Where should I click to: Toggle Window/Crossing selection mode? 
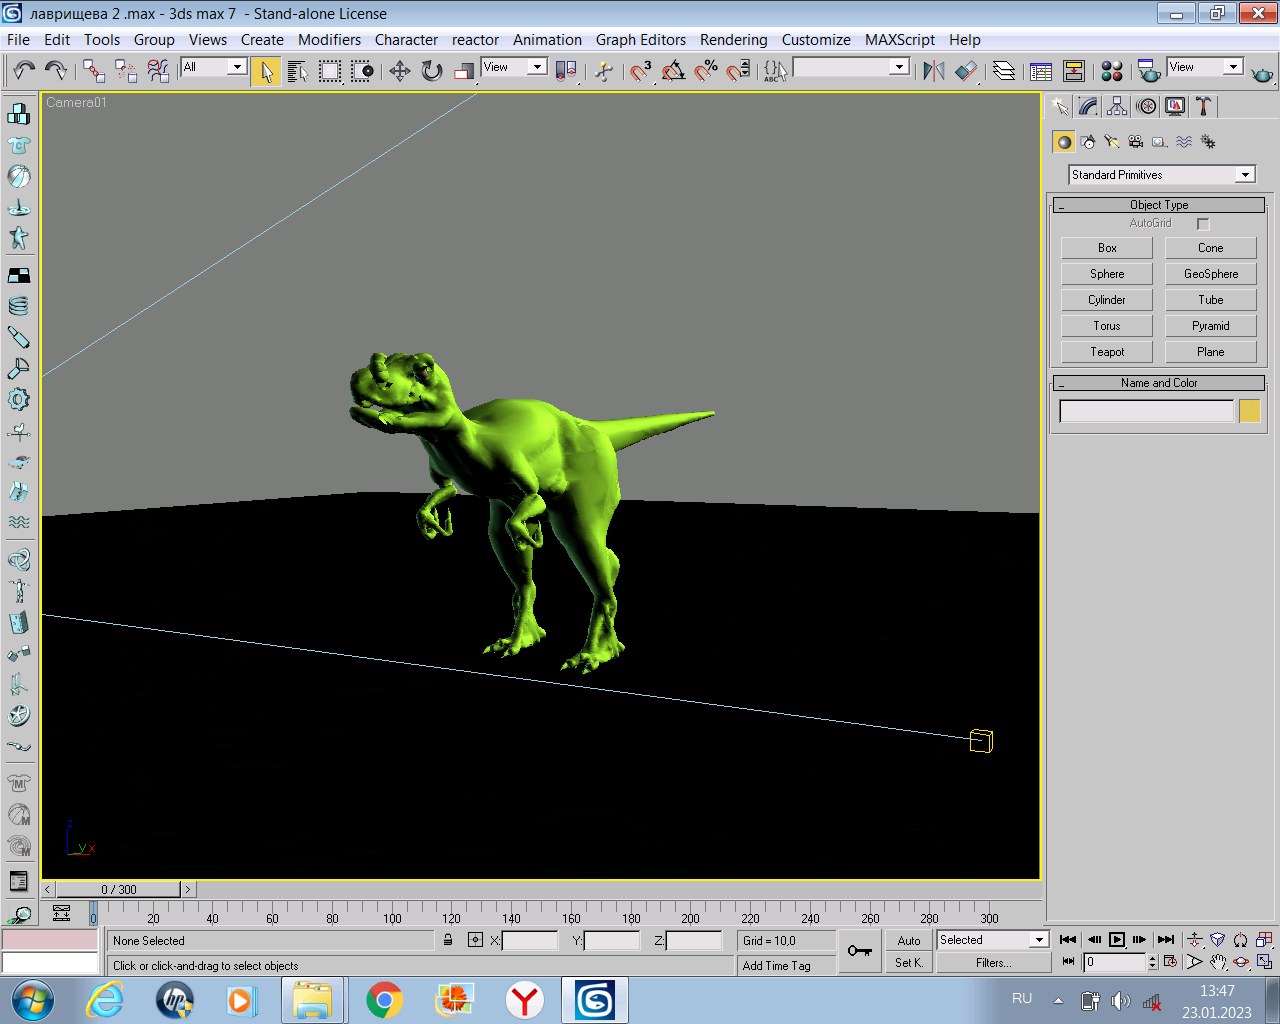pyautogui.click(x=362, y=70)
